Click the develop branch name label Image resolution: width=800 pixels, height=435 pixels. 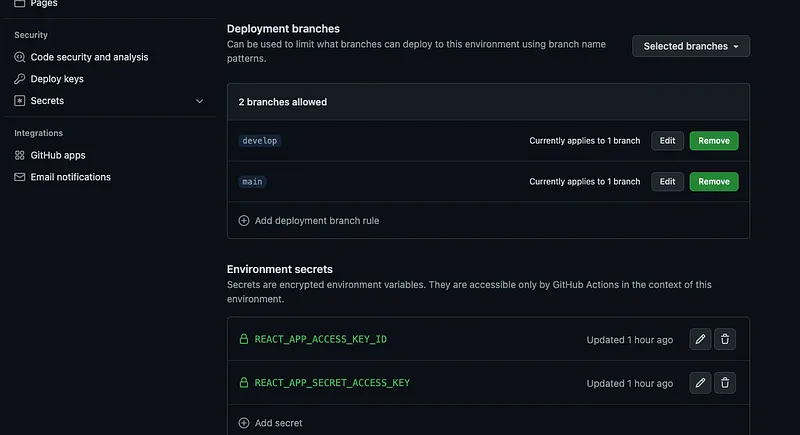(259, 141)
